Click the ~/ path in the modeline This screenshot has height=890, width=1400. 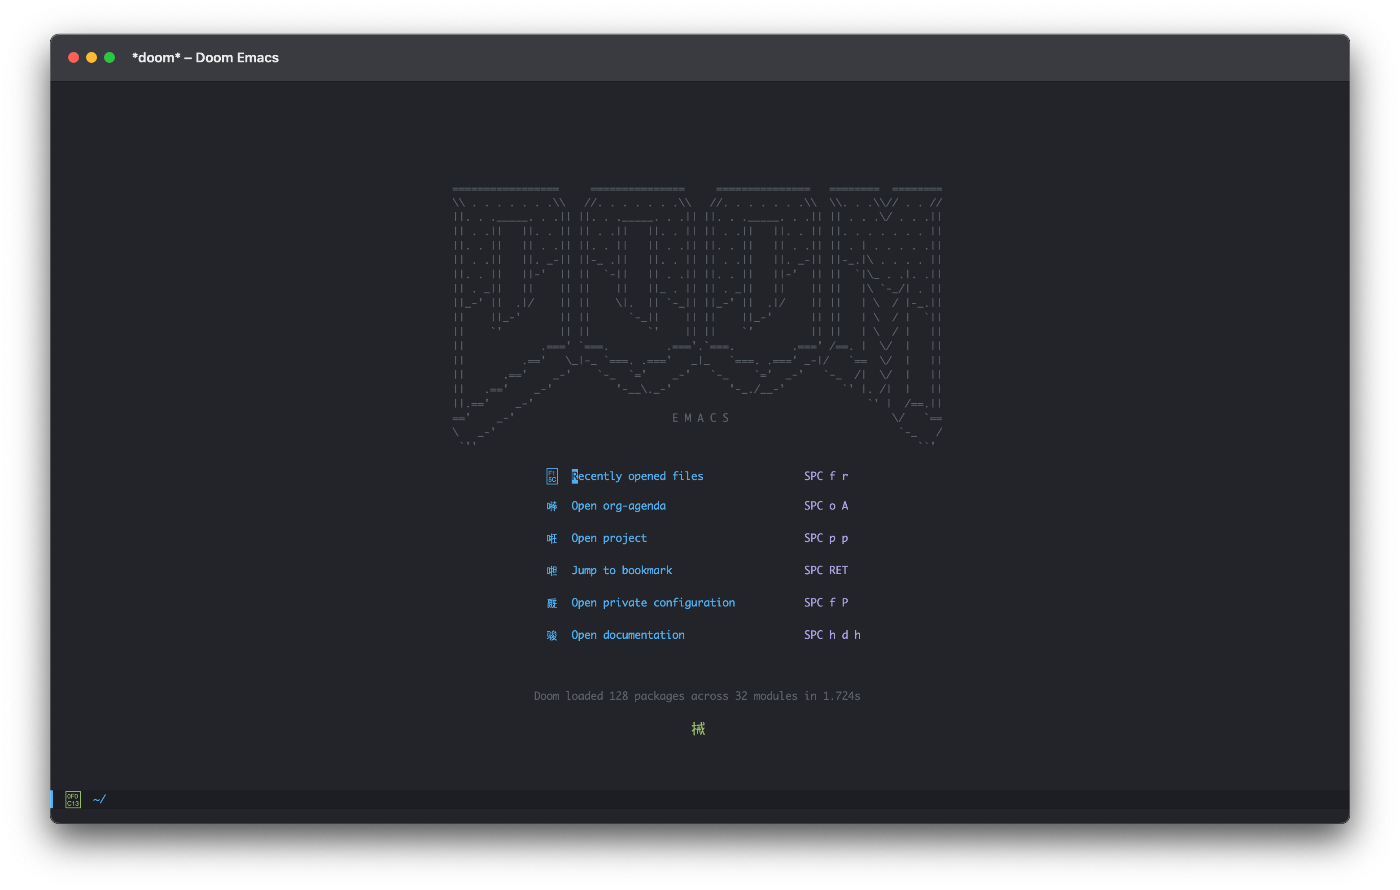point(98,798)
